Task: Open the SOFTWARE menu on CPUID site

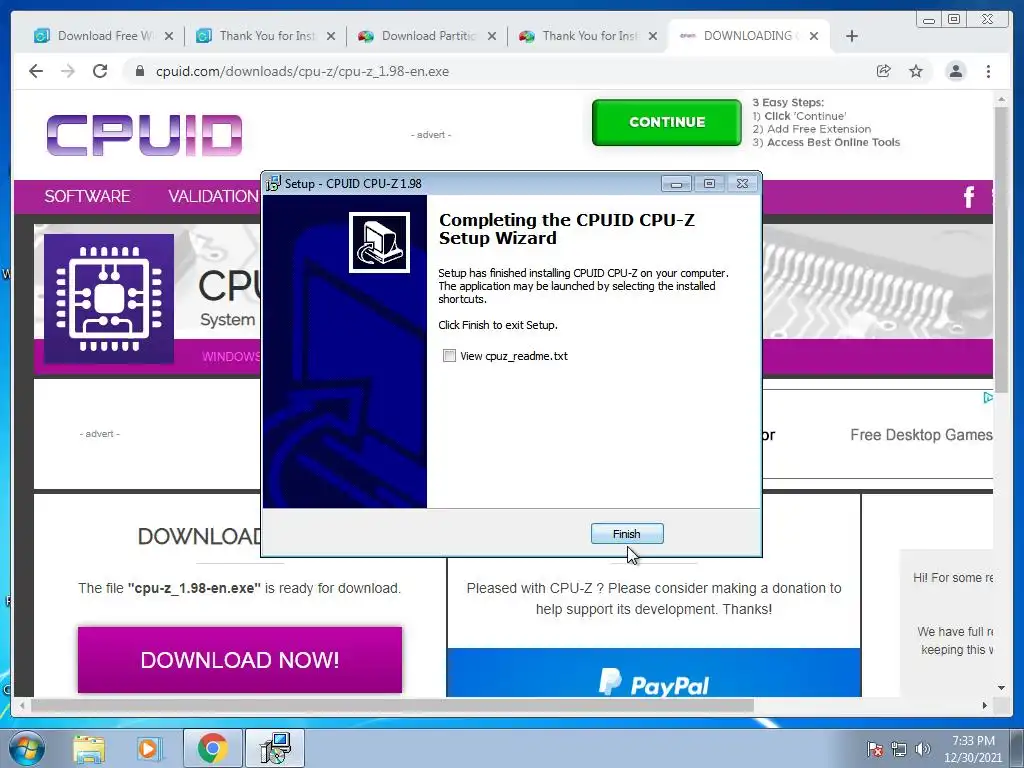Action: (87, 196)
